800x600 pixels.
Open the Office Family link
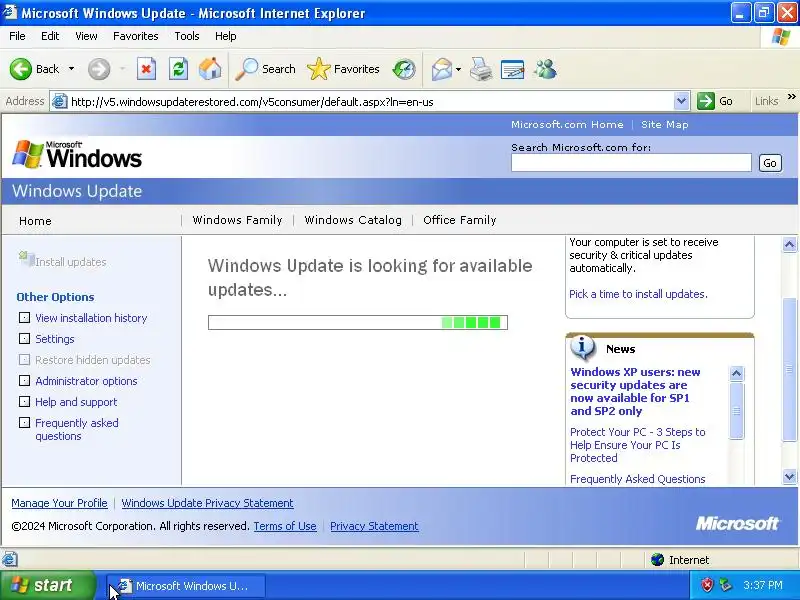pyautogui.click(x=460, y=220)
